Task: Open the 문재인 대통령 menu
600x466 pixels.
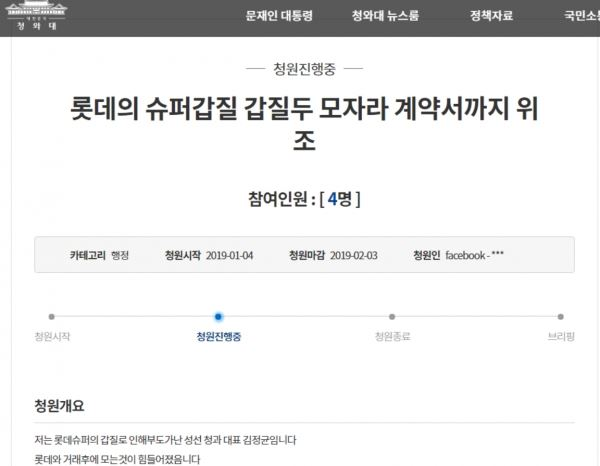Action: pos(279,16)
